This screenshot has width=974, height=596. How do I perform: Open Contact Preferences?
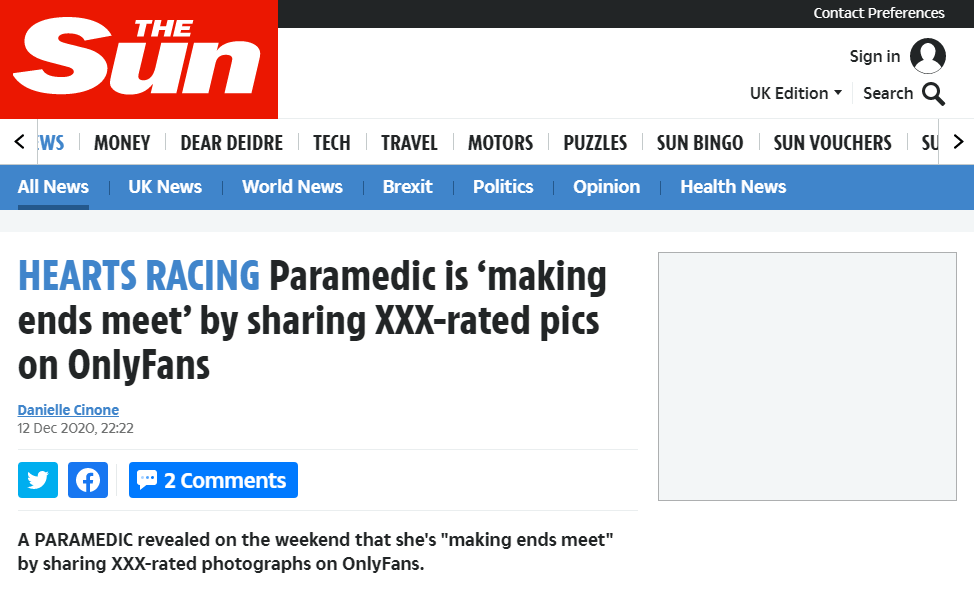[879, 13]
